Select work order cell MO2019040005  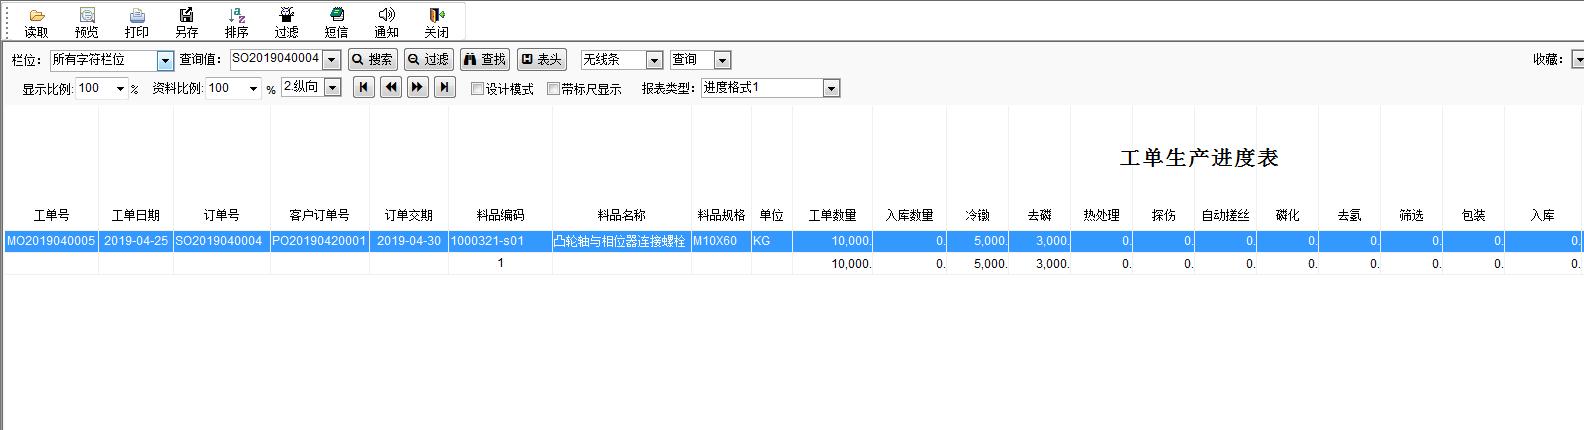pos(51,241)
